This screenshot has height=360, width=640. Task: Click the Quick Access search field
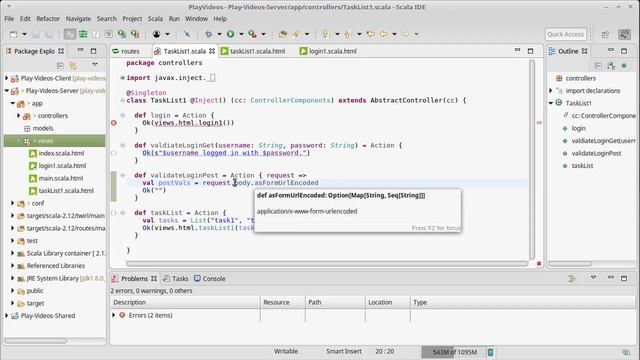pyautogui.click(x=566, y=34)
